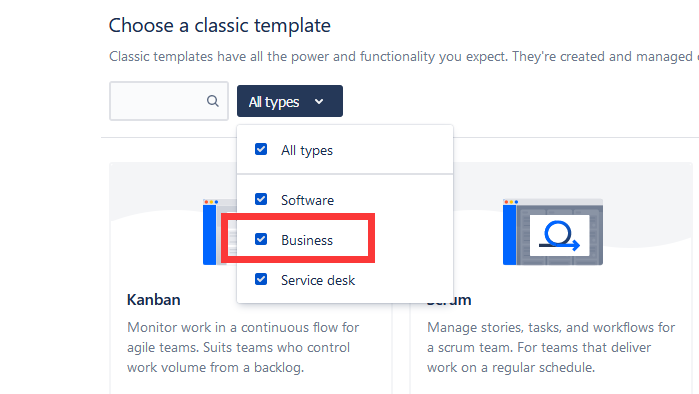The image size is (699, 394).
Task: Select the Business menu option label
Action: (x=307, y=240)
